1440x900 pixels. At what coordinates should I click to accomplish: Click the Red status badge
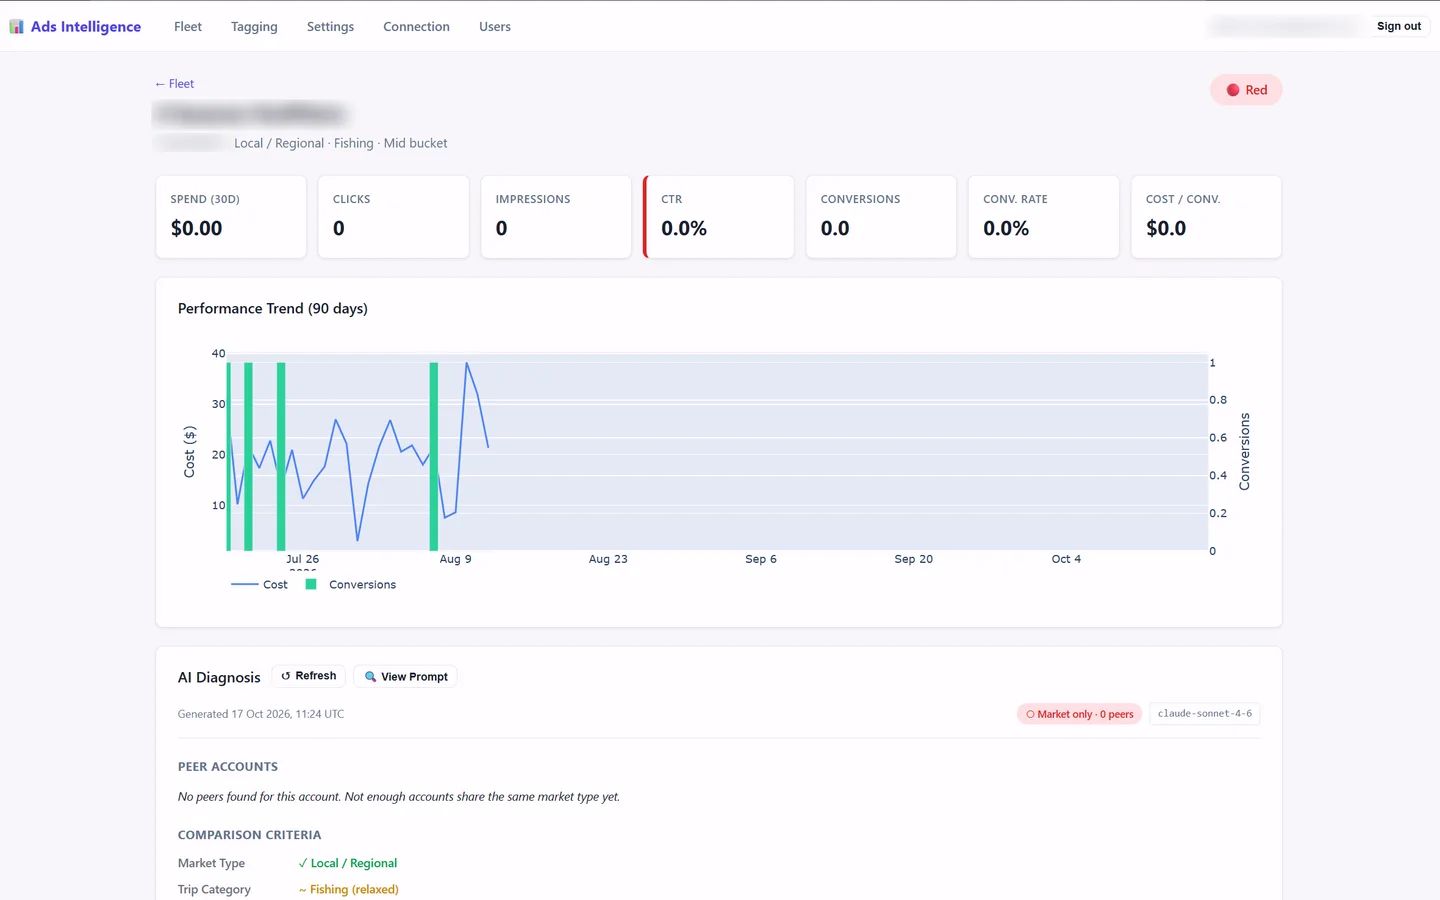[x=1246, y=90]
